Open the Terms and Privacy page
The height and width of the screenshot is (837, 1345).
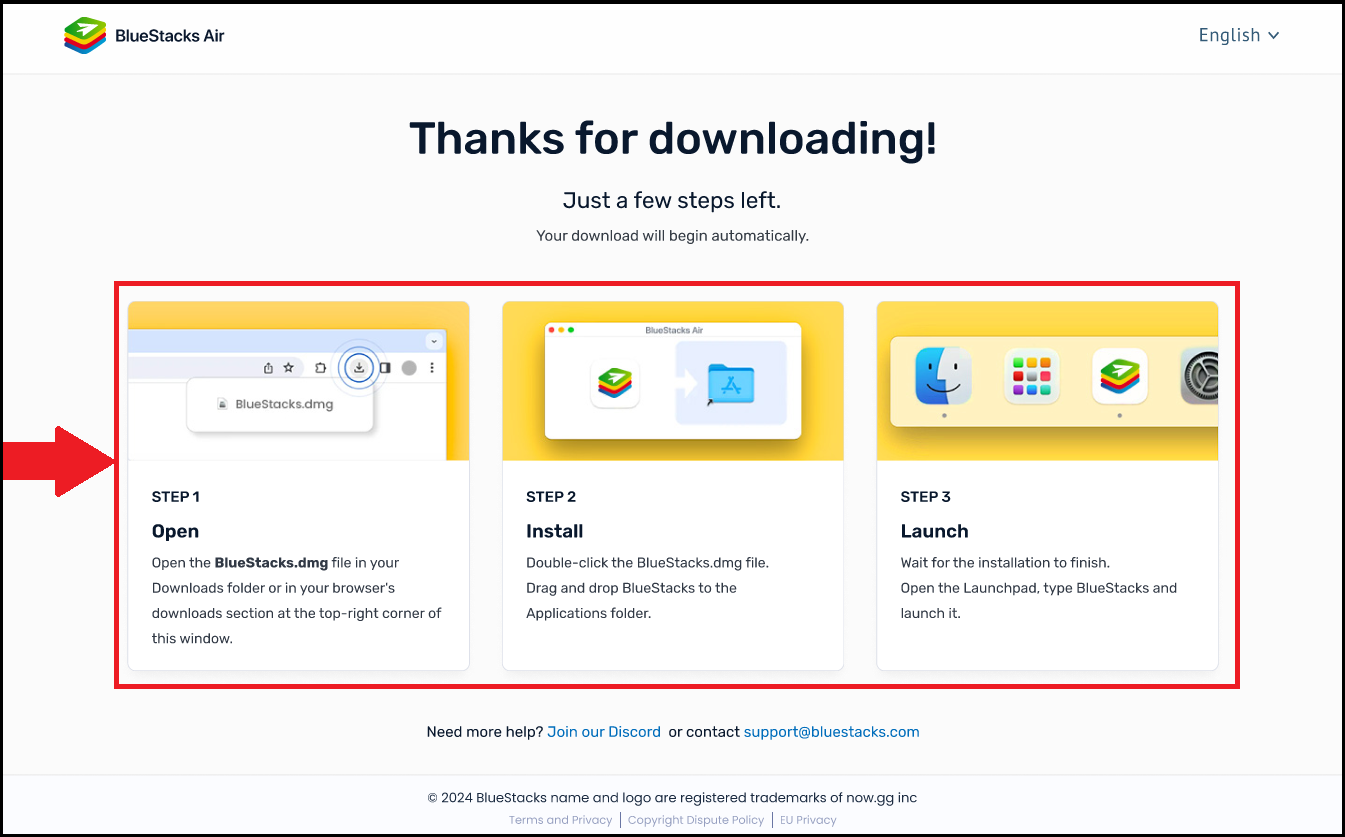pyautogui.click(x=560, y=819)
